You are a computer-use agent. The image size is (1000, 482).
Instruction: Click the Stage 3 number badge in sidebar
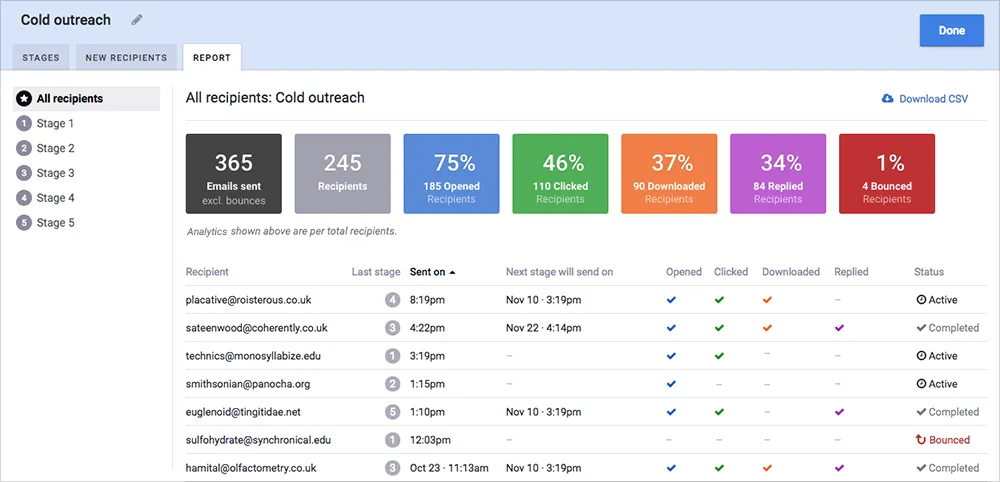pyautogui.click(x=24, y=173)
